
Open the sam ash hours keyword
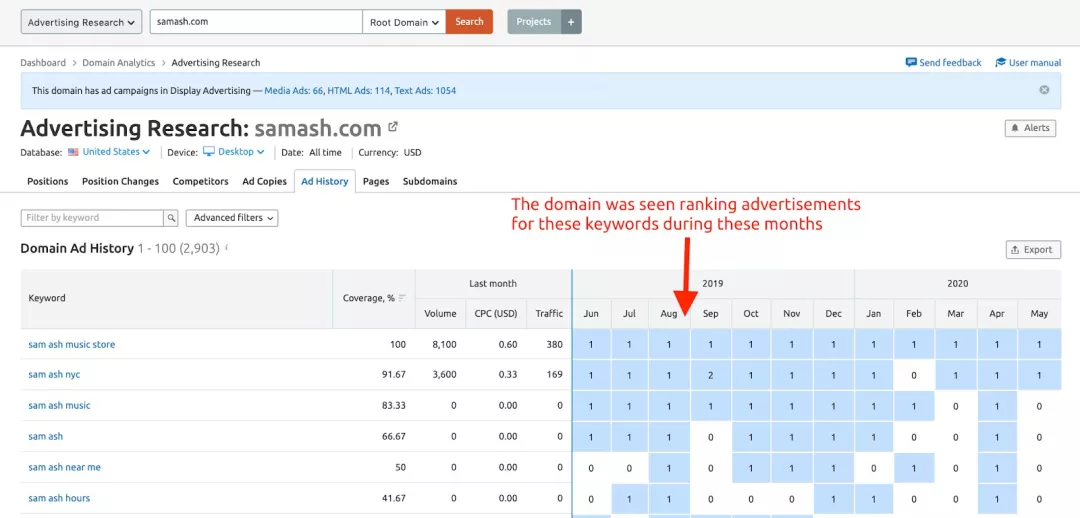(59, 498)
